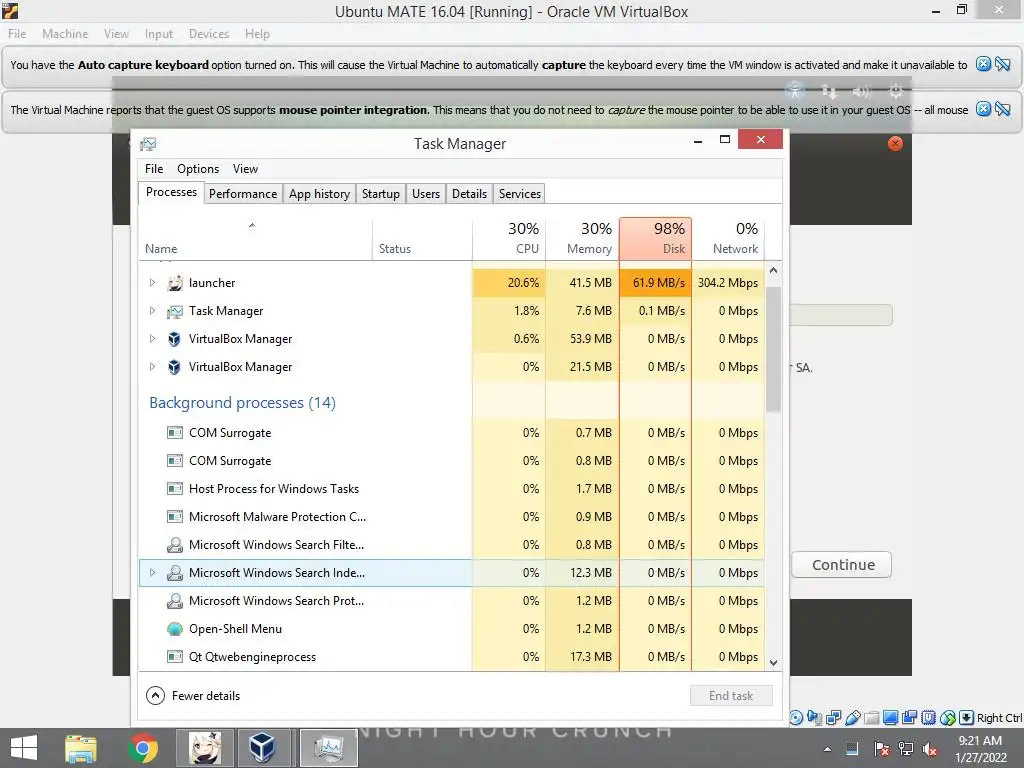Click the network adapters status icon in VirtualBox

833,718
